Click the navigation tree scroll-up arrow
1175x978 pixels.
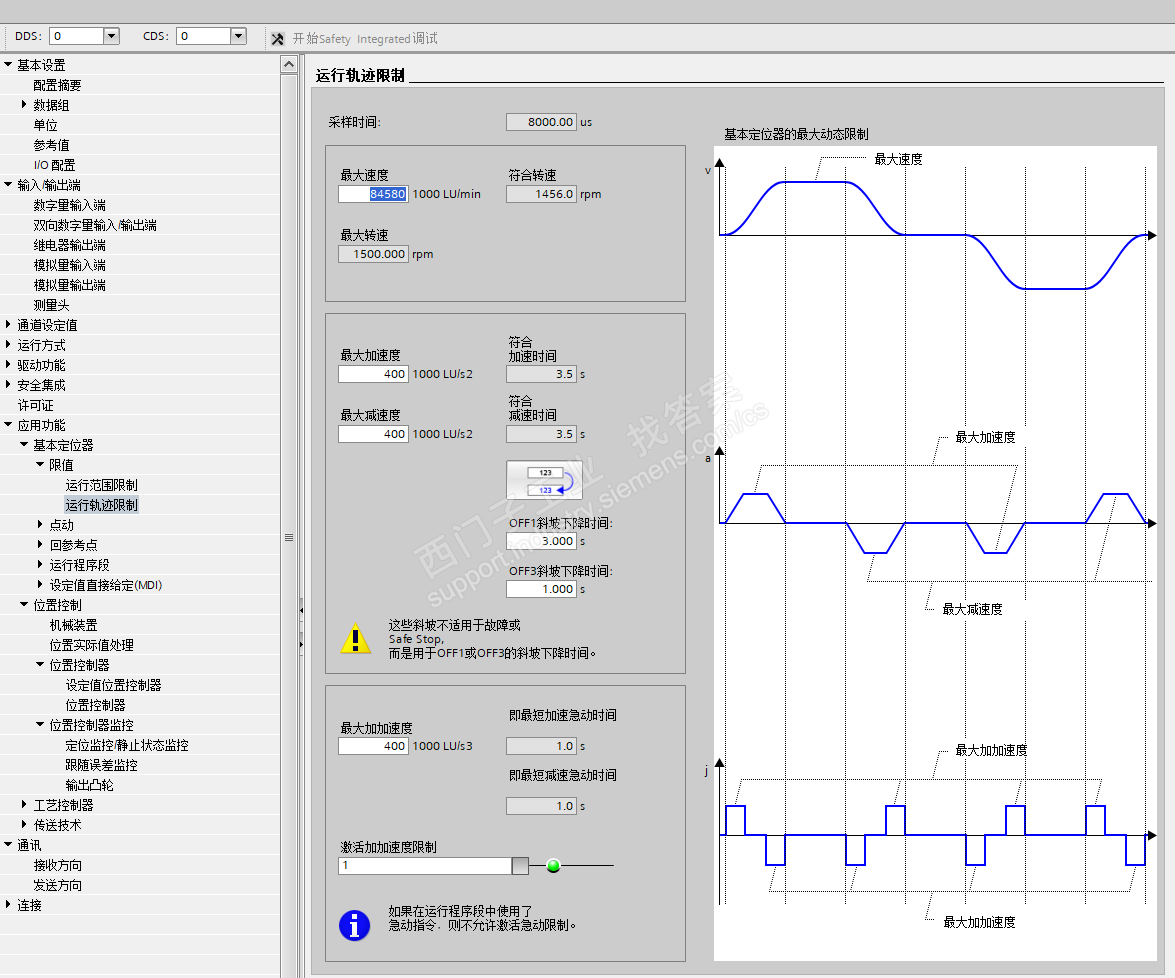(x=289, y=65)
